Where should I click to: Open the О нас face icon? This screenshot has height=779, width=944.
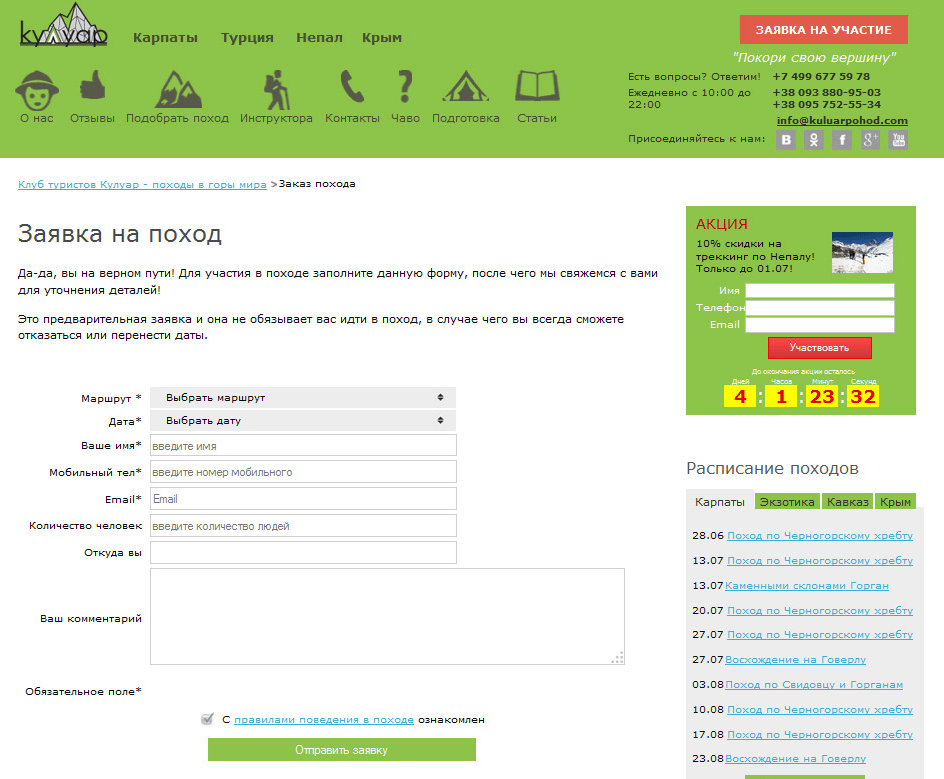tap(36, 89)
